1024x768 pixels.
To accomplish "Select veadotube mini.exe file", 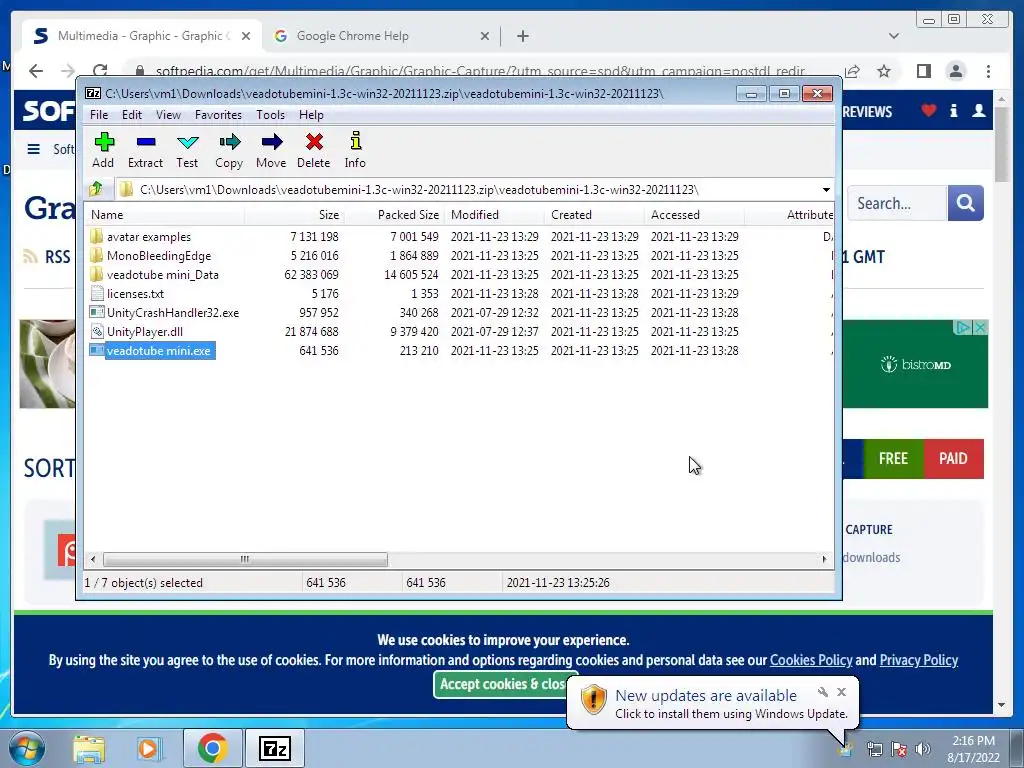I will pos(159,351).
